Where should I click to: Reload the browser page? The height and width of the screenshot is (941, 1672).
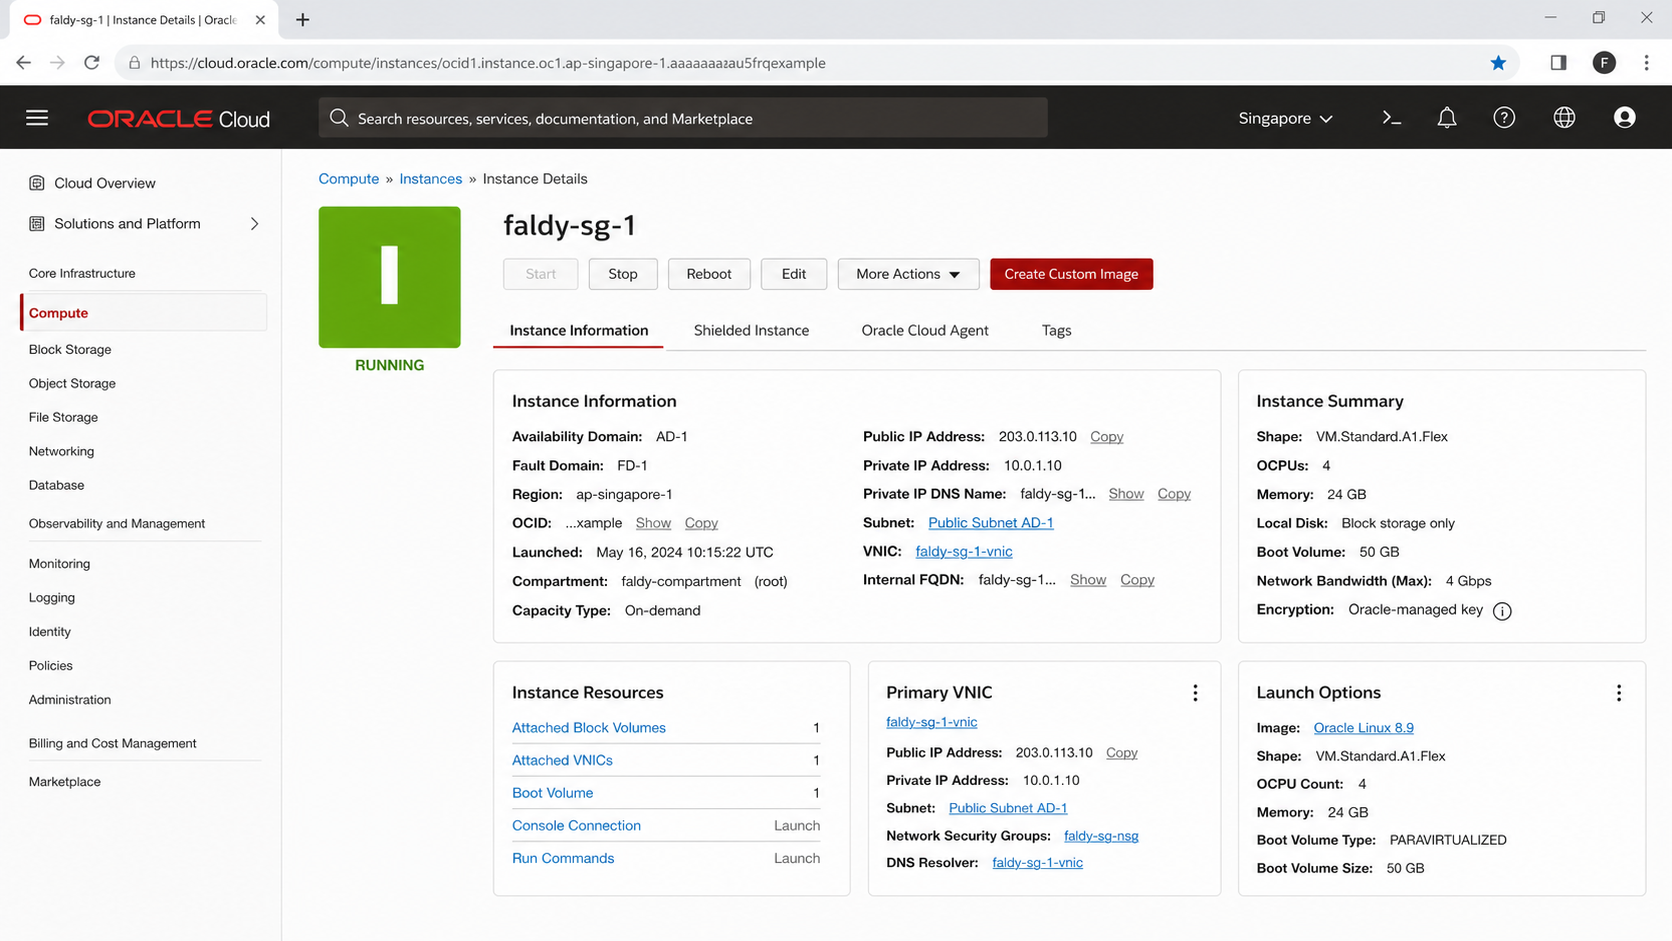click(92, 63)
